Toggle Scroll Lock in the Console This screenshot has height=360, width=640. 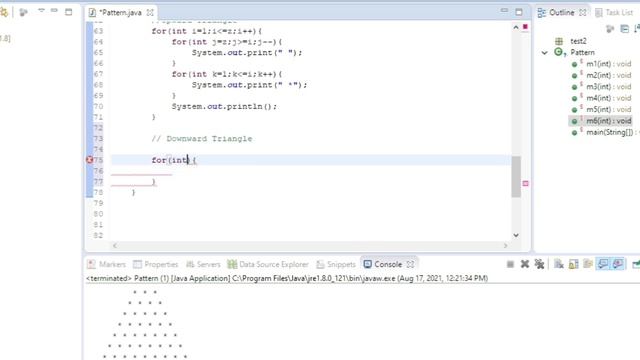point(573,264)
